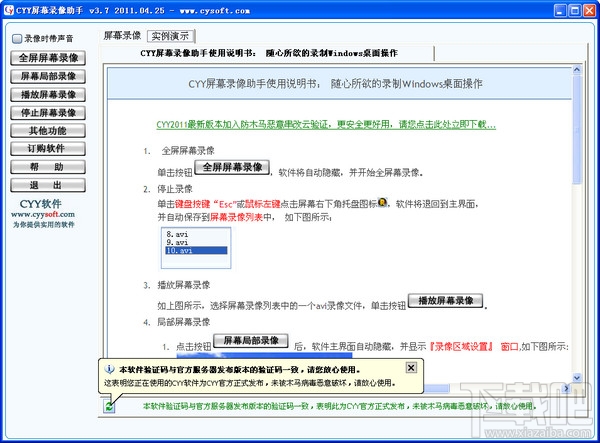The image size is (600, 443).
Task: Click the green verification status text at bottom
Action: 340,406
